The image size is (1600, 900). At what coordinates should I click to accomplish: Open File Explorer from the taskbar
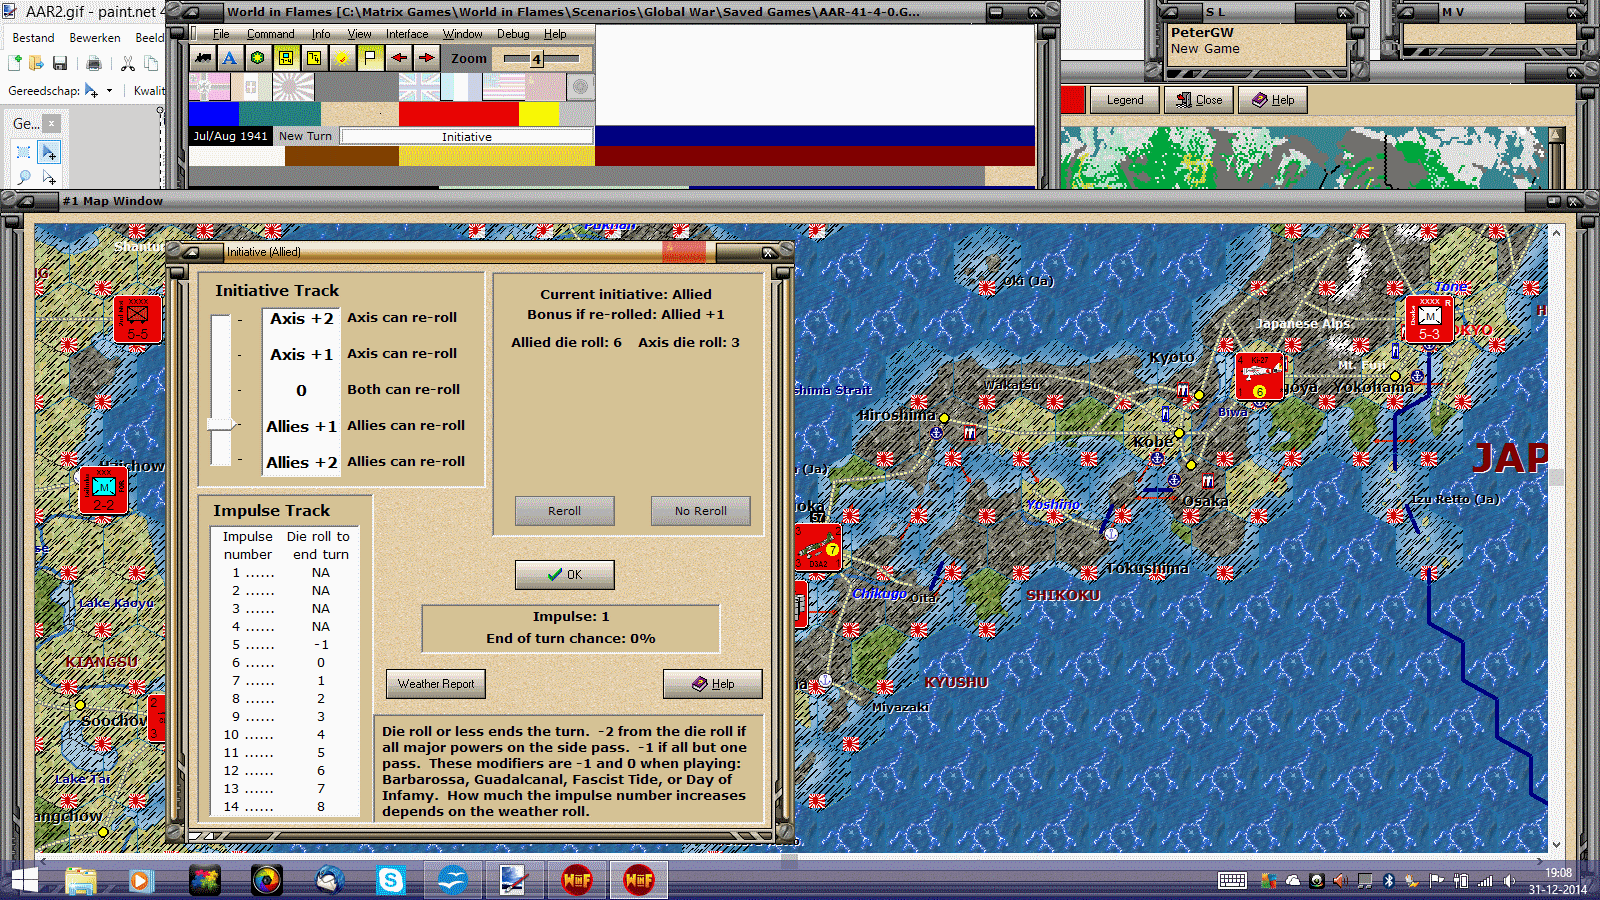coord(81,880)
